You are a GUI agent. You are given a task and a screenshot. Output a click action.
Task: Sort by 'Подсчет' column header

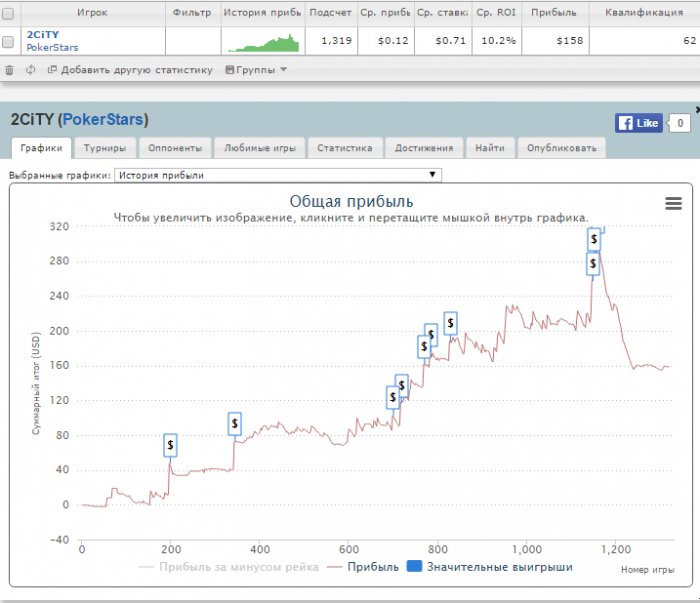click(x=331, y=12)
